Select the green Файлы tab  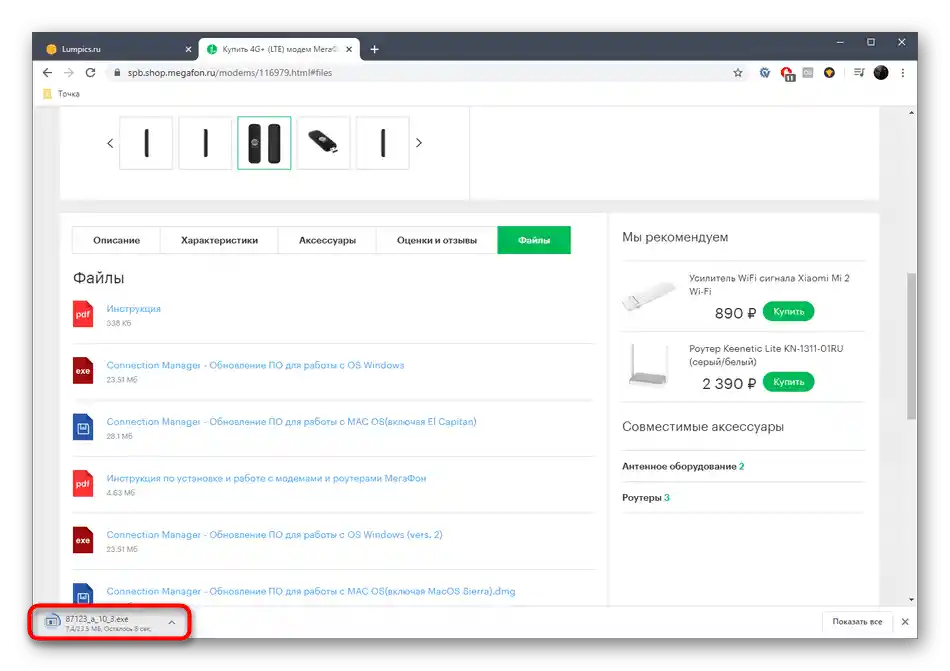534,240
